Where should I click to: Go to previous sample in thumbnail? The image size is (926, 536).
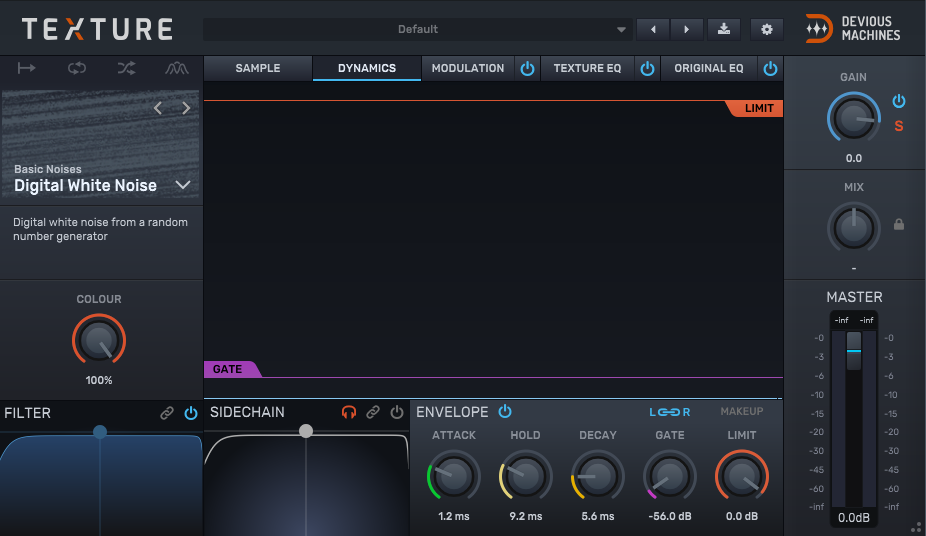[x=158, y=108]
